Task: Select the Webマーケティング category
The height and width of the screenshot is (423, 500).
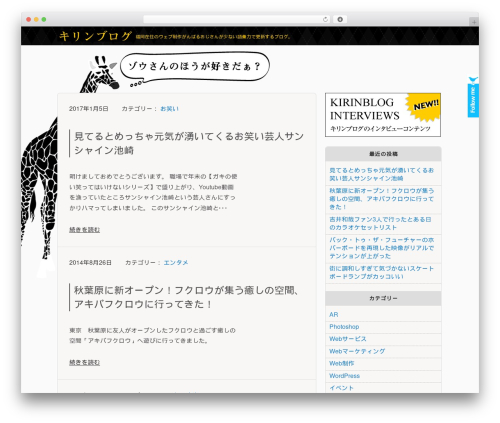Action: [x=357, y=351]
